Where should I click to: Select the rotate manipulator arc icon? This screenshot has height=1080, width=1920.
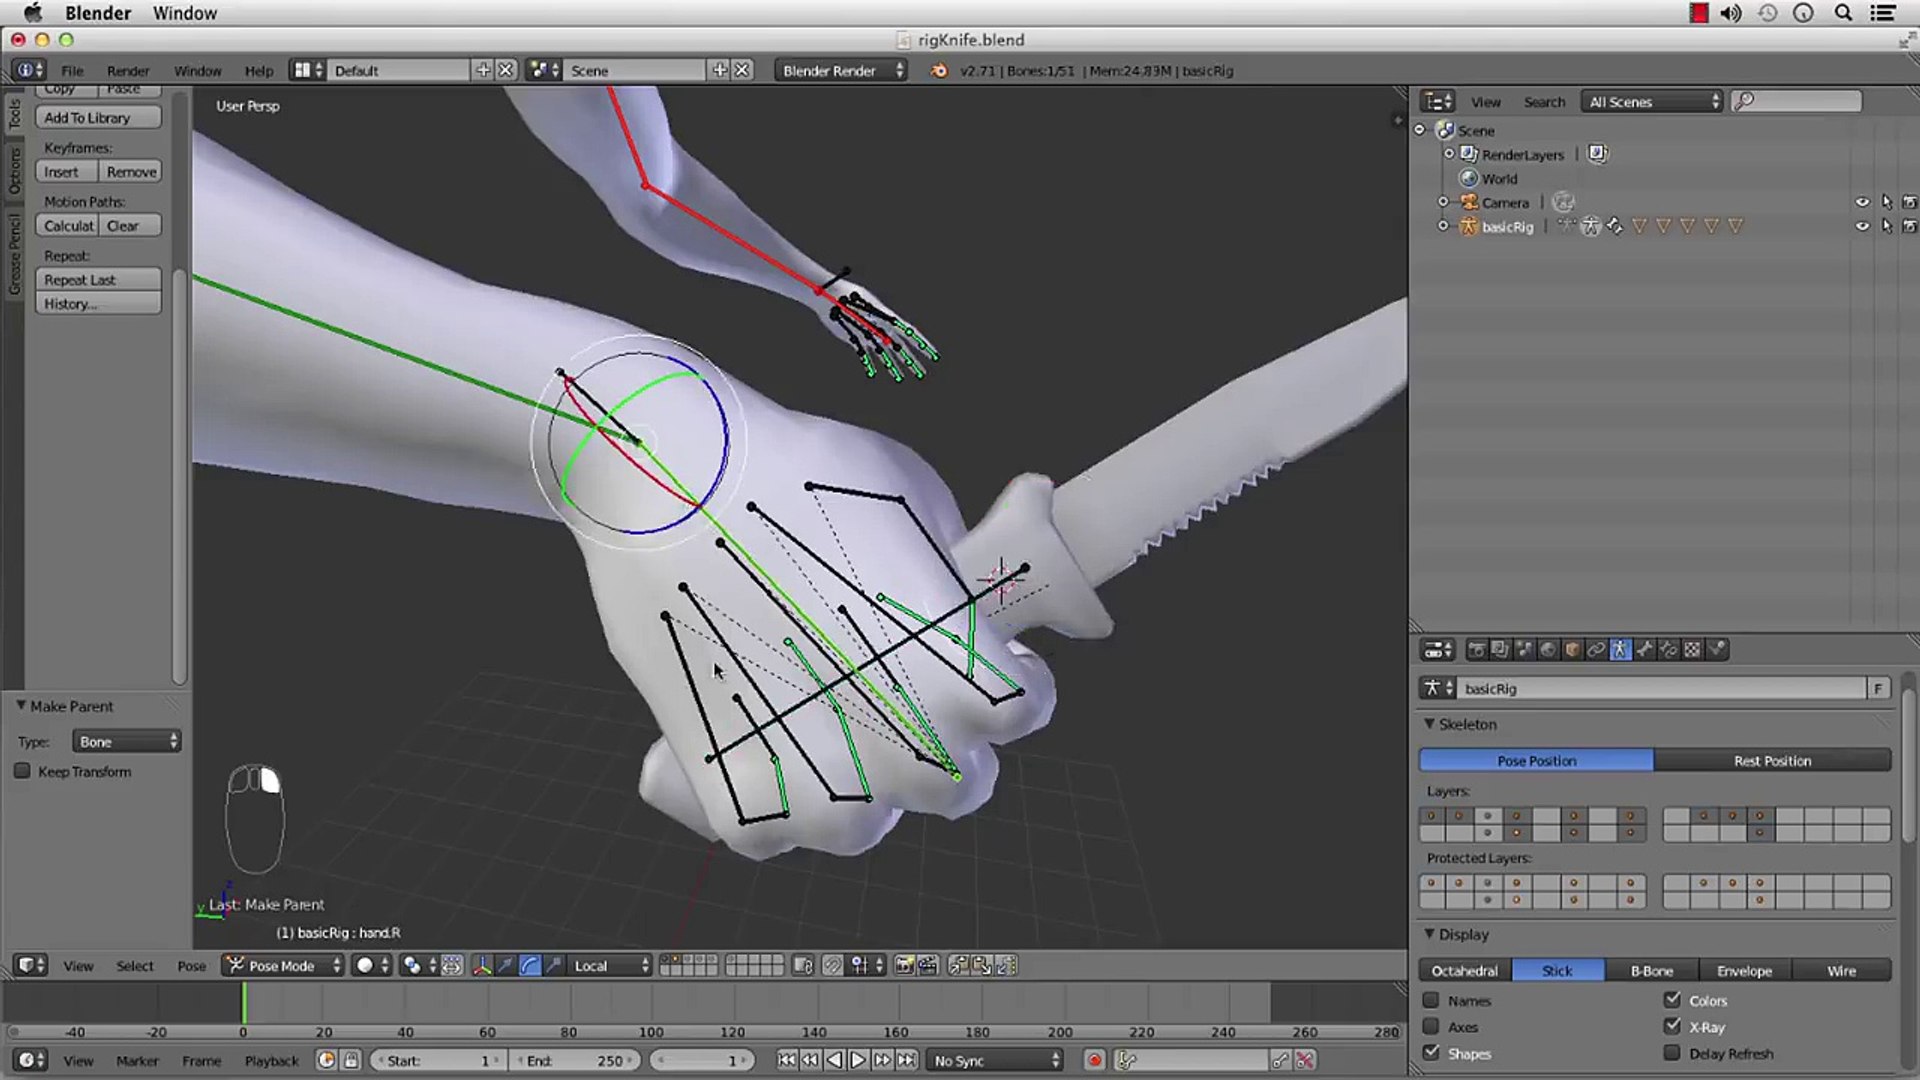[x=529, y=965]
